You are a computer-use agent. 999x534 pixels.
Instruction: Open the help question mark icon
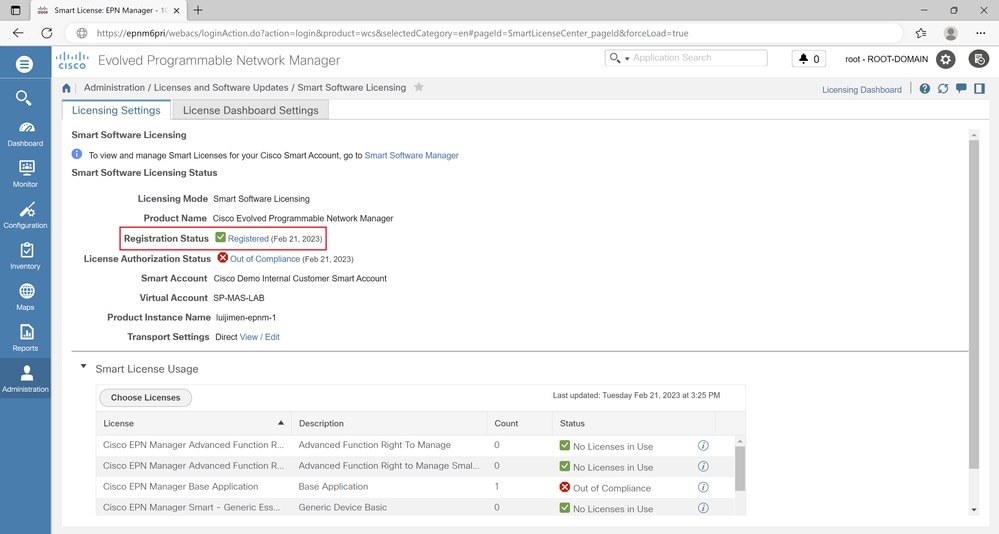click(924, 89)
